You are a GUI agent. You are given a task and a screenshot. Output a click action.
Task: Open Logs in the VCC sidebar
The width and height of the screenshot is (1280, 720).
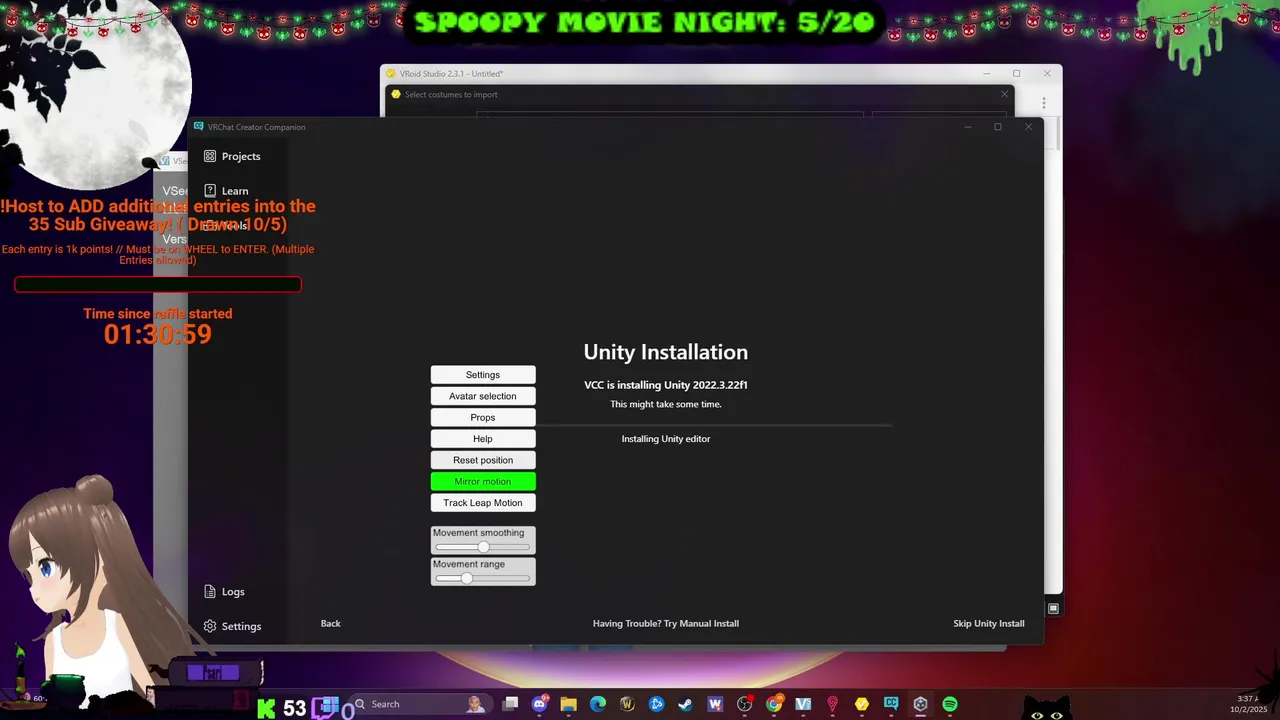point(224,592)
